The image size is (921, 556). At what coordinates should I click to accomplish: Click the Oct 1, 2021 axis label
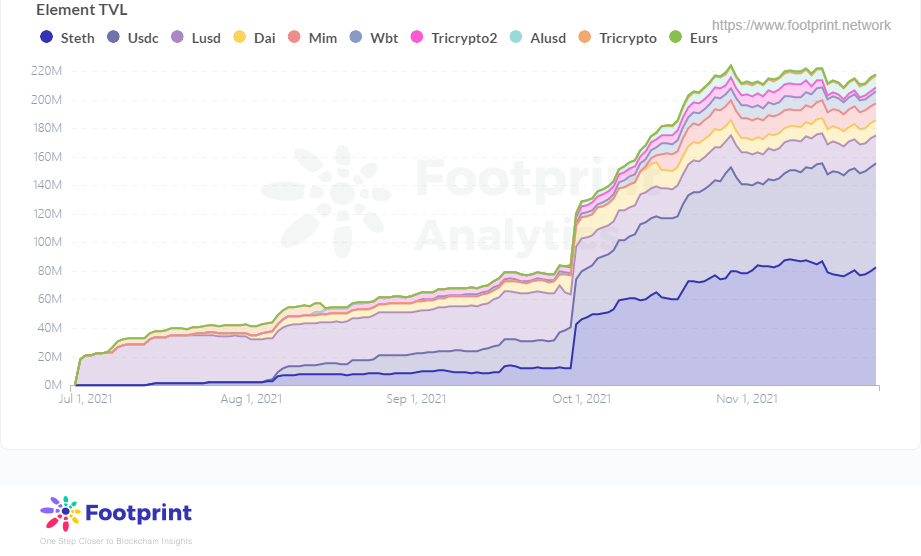[x=581, y=399]
